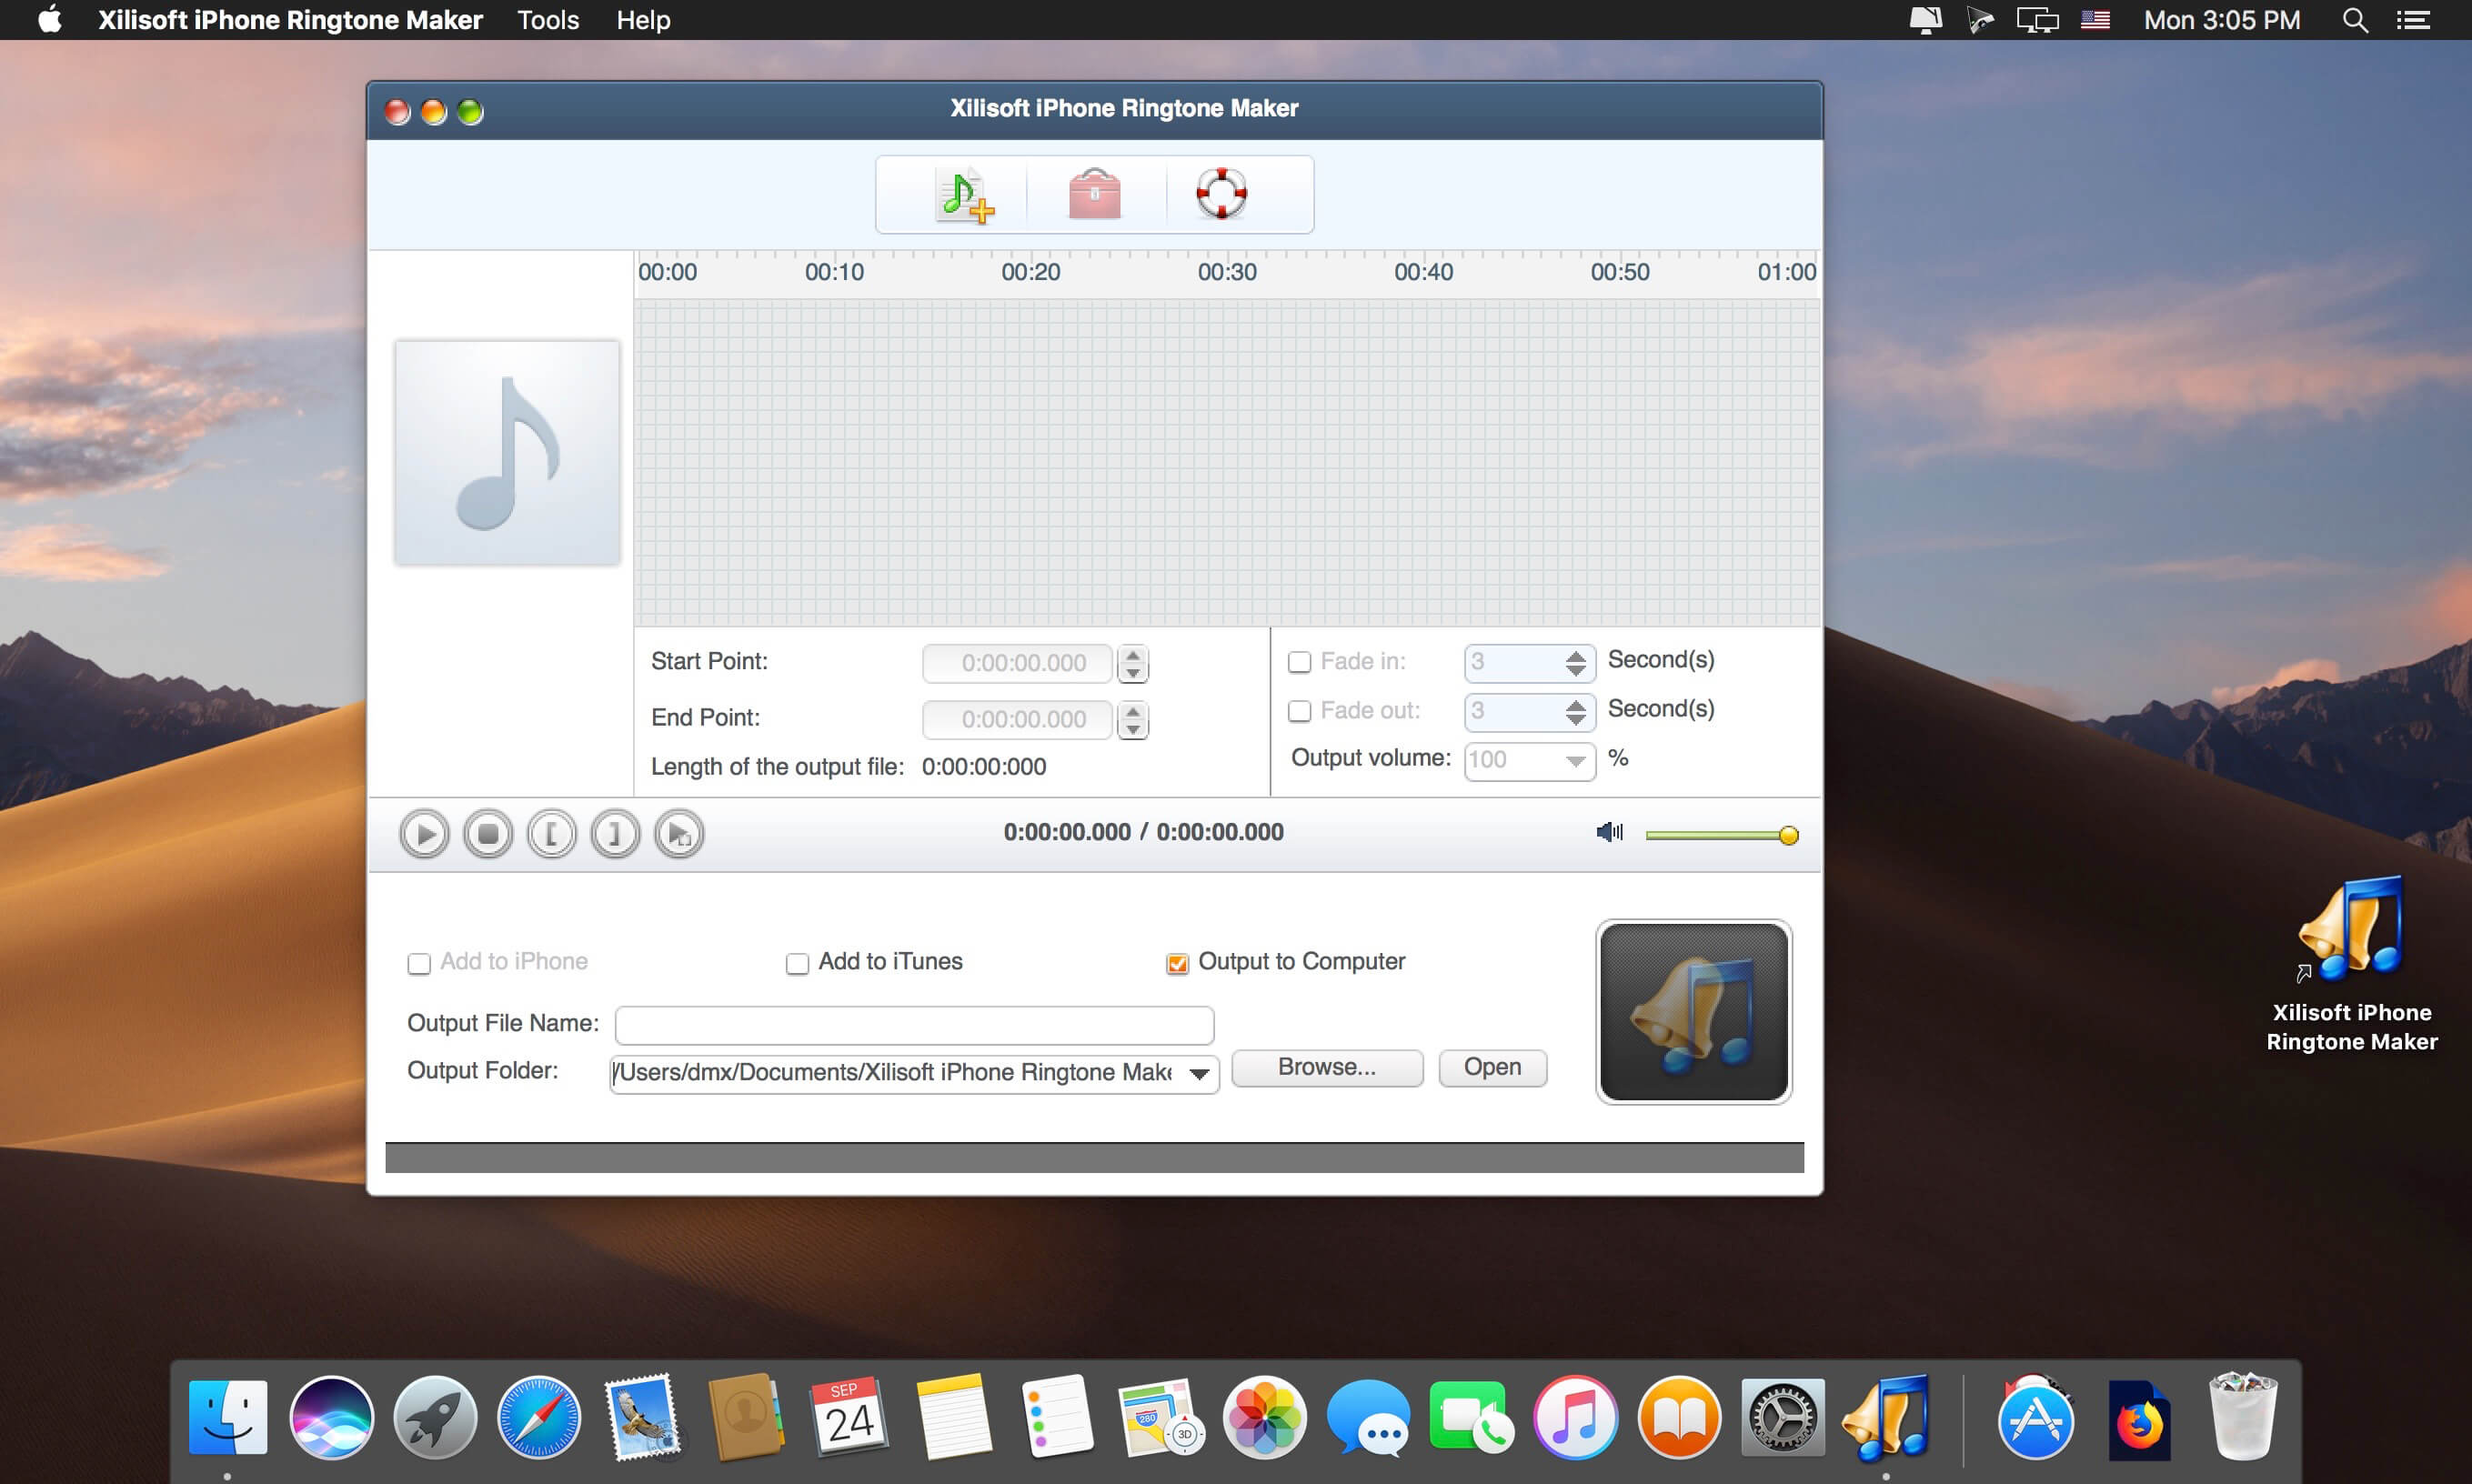Click the Output File Name text field
The image size is (2472, 1484).
coord(914,1025)
